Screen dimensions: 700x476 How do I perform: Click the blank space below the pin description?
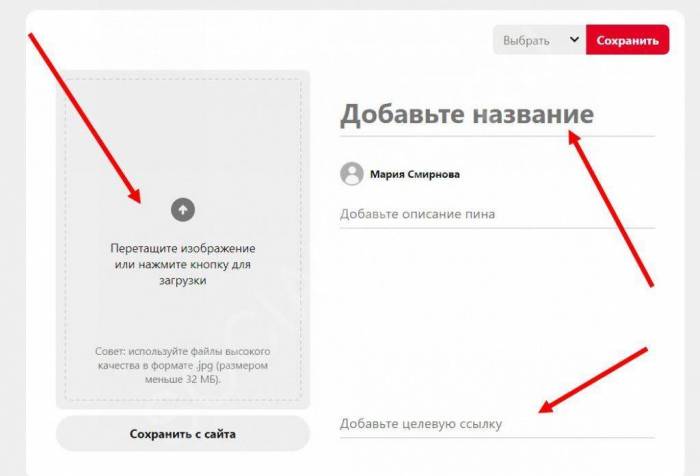tap(497, 317)
